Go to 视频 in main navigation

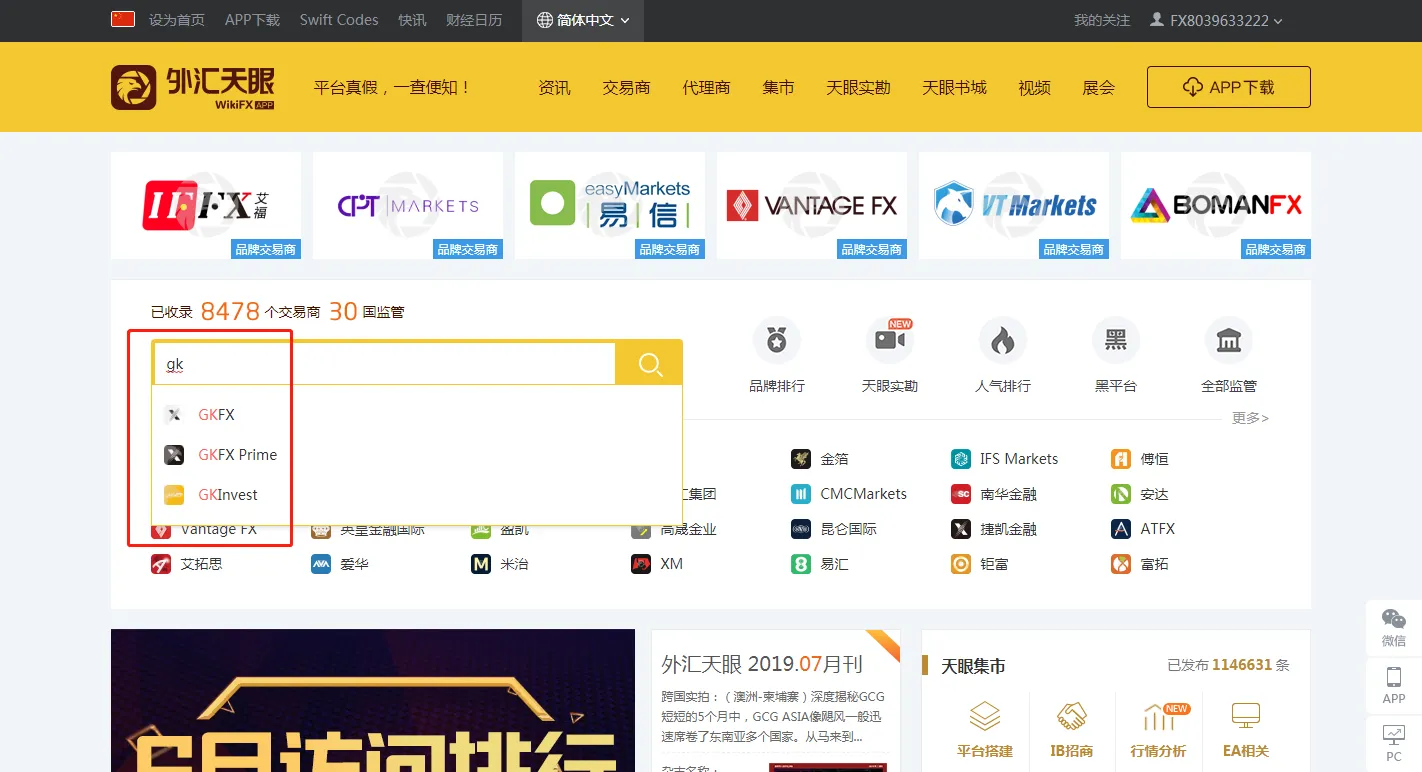coord(1034,87)
